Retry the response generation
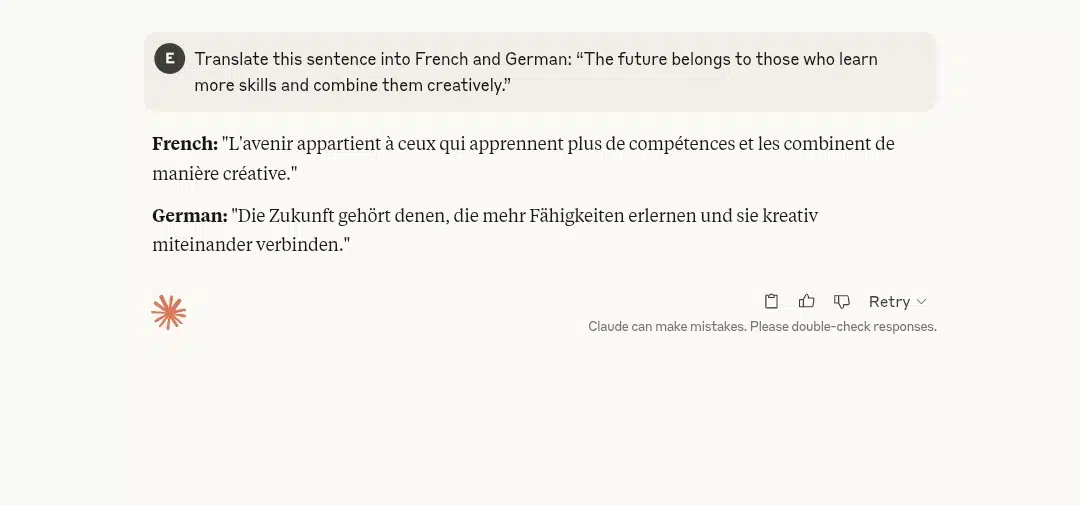The width and height of the screenshot is (1080, 505). 889,301
